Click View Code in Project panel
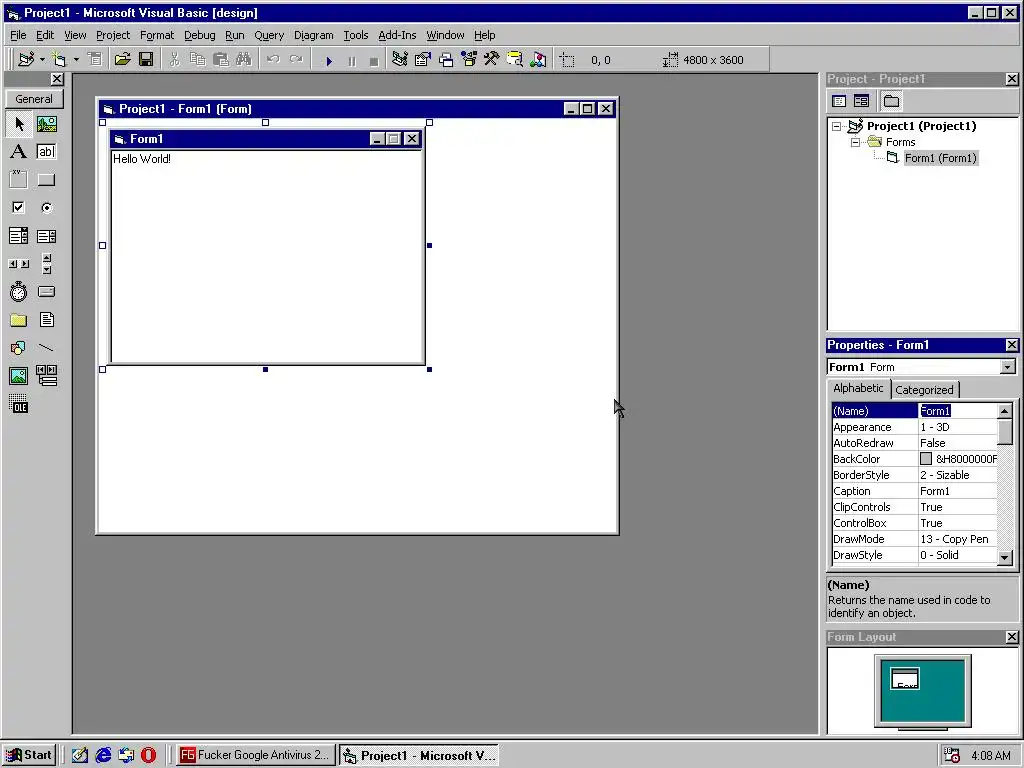The width and height of the screenshot is (1024, 768). click(x=839, y=101)
